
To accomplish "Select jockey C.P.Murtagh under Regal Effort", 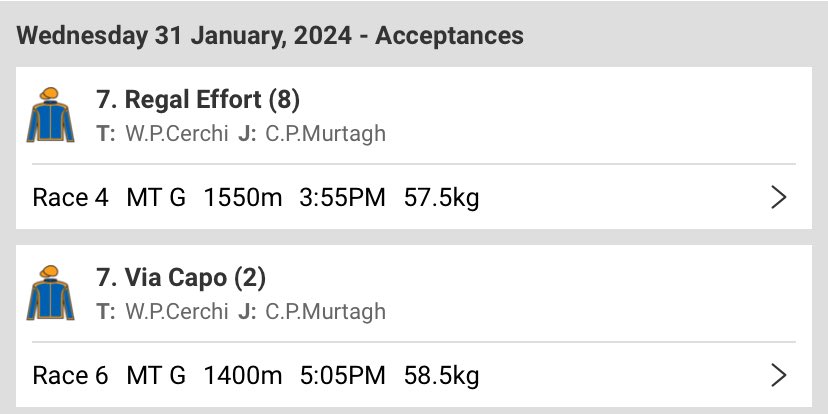I will click(325, 134).
